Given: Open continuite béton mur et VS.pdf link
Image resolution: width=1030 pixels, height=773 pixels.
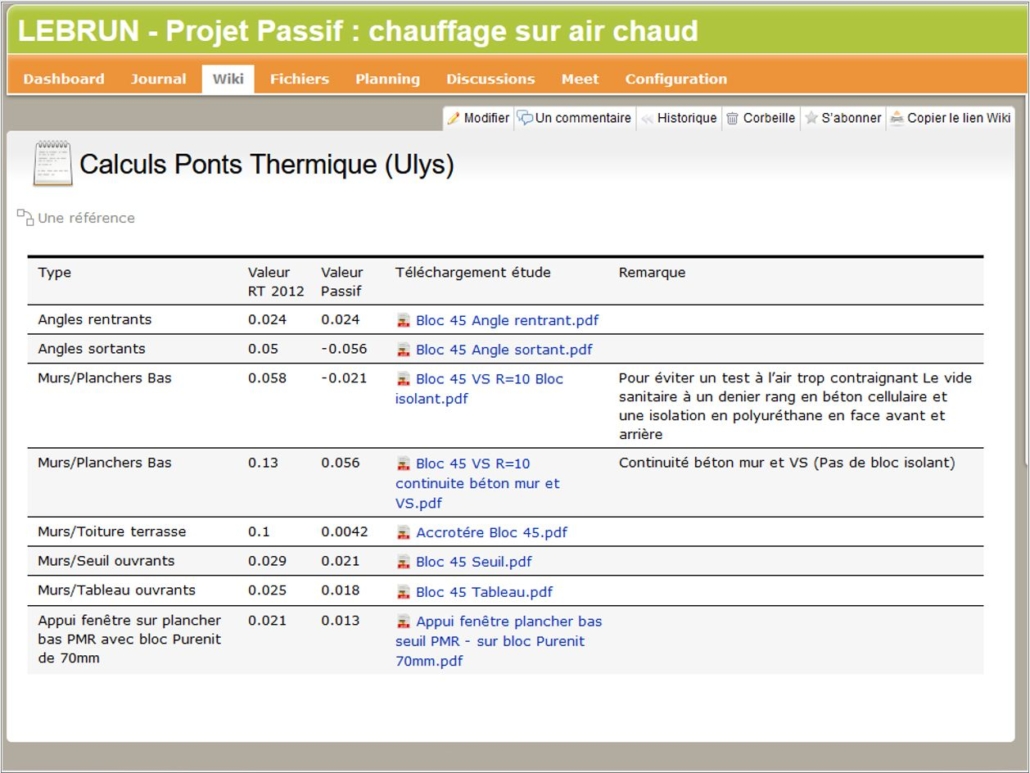Looking at the screenshot, I should [x=478, y=483].
